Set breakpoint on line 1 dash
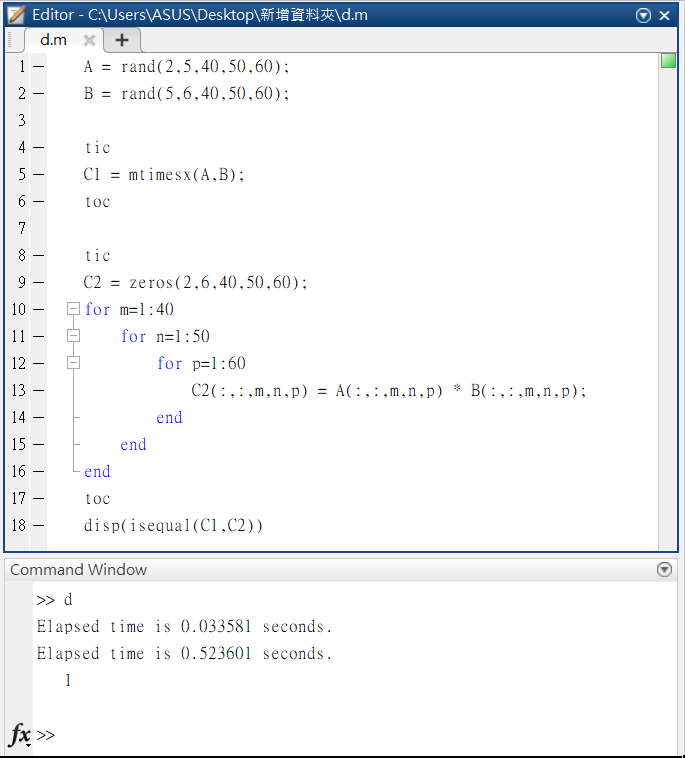Image resolution: width=685 pixels, height=758 pixels. point(38,66)
